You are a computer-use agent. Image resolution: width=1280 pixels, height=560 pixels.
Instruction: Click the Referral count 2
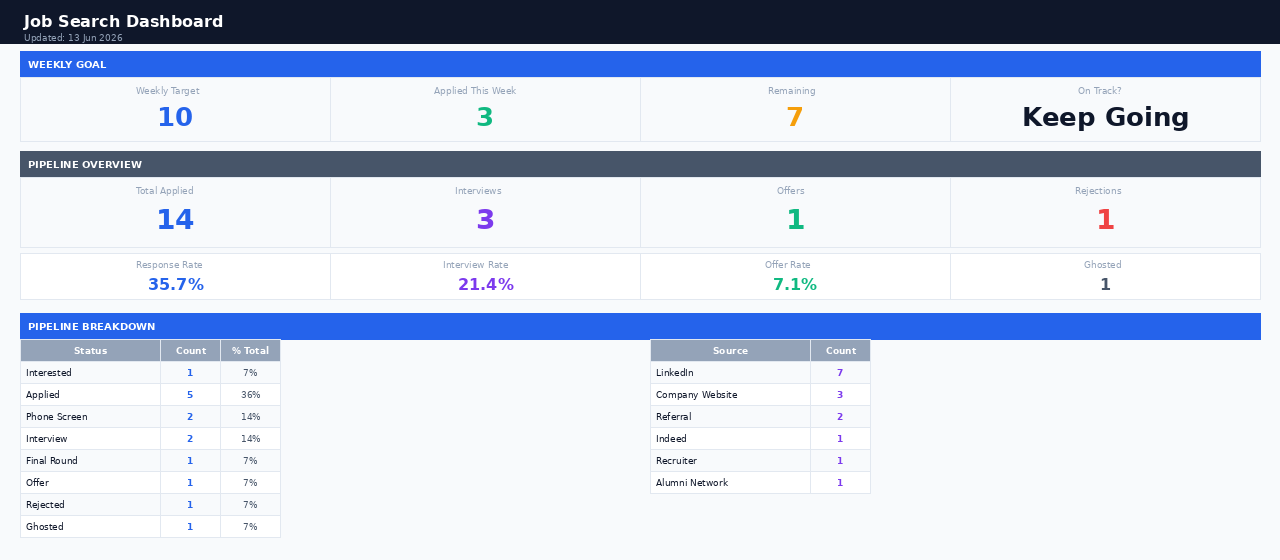(840, 416)
